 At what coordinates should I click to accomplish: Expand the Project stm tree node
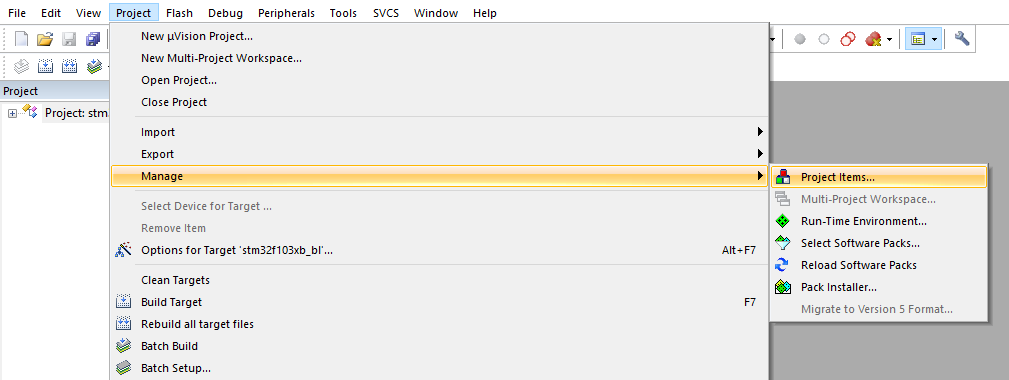tap(12, 113)
